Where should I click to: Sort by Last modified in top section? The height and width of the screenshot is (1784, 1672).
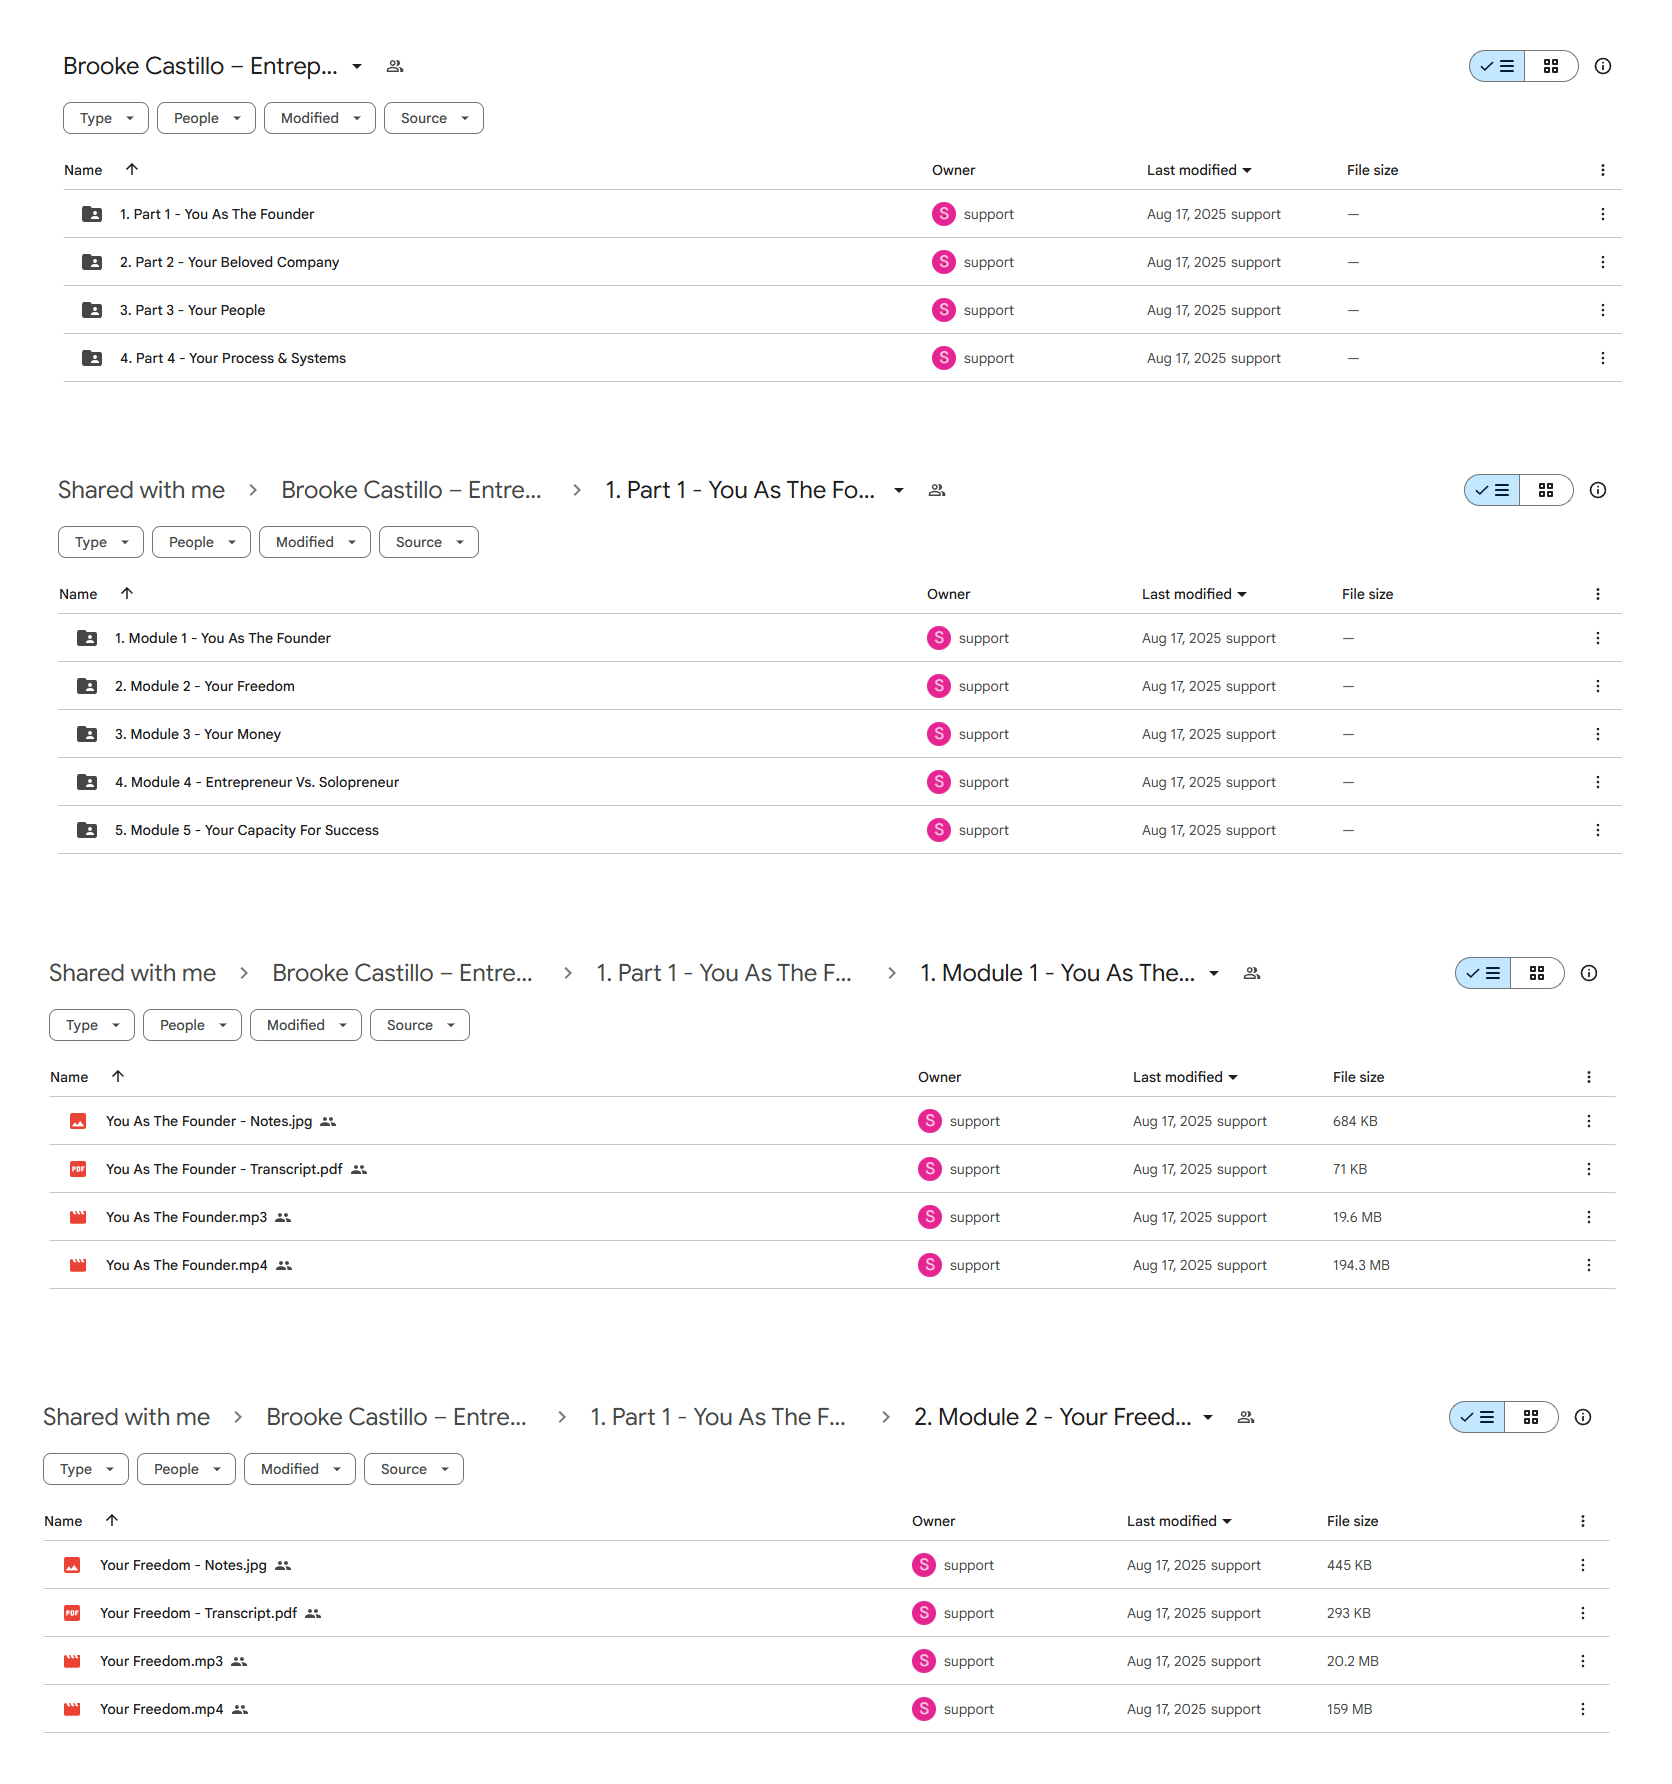point(1199,170)
